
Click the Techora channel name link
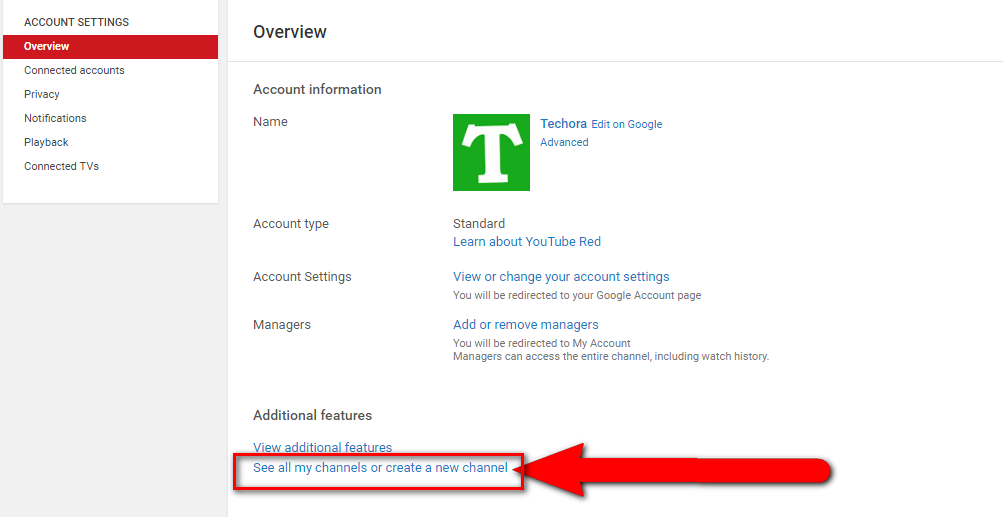point(564,124)
